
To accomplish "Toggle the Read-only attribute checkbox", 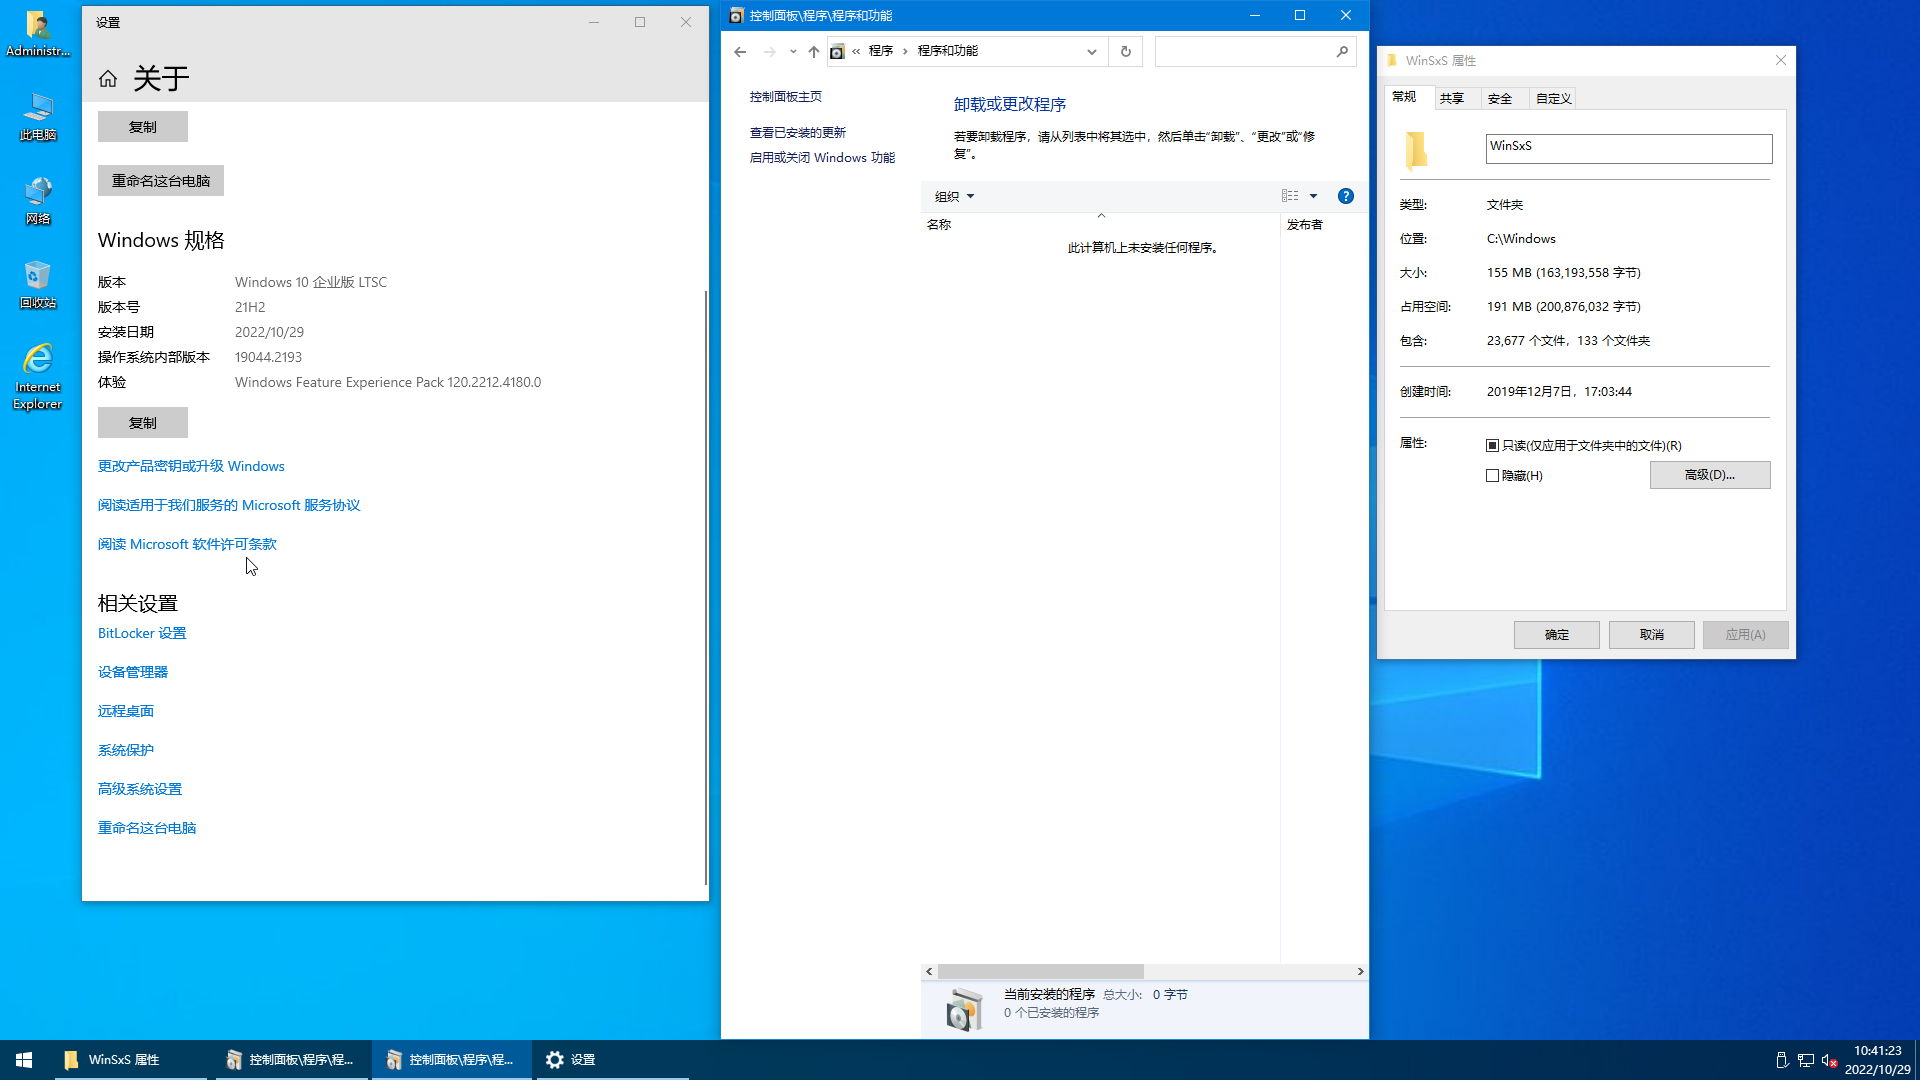I will [x=1492, y=446].
